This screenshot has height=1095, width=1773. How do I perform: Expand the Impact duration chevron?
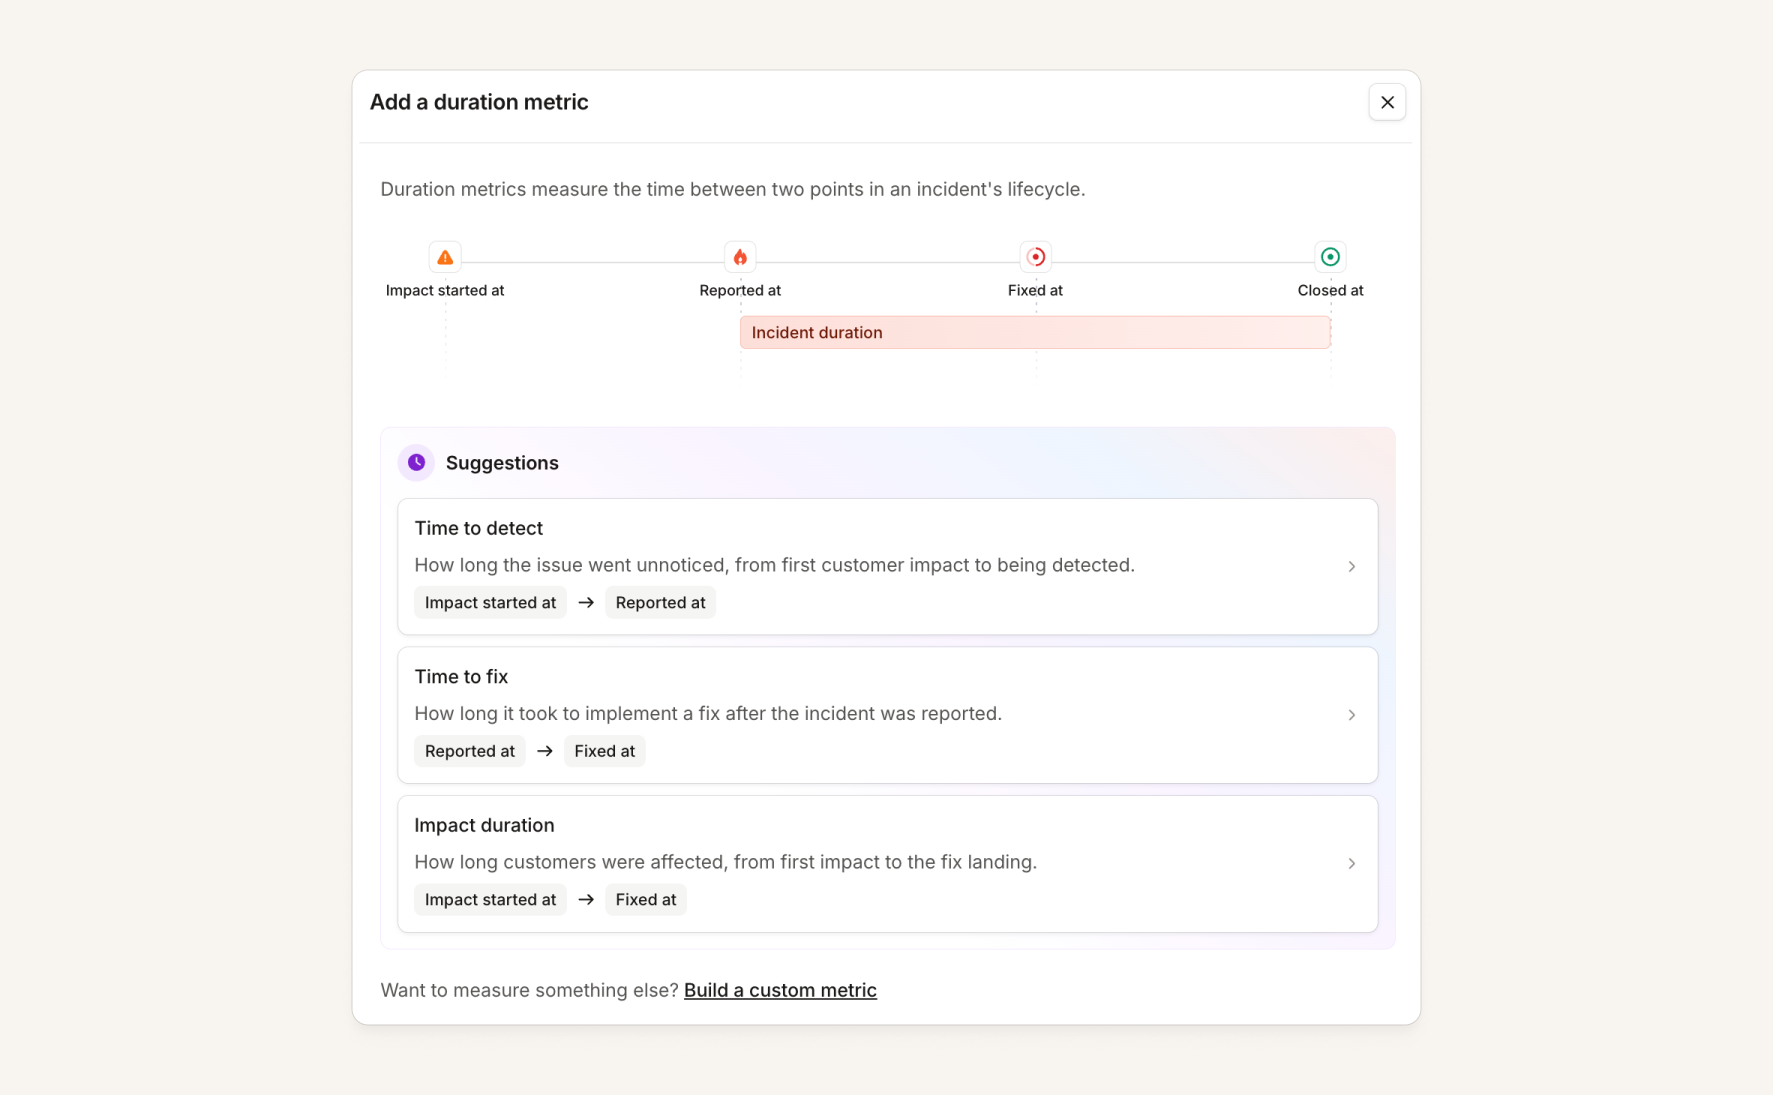1351,863
